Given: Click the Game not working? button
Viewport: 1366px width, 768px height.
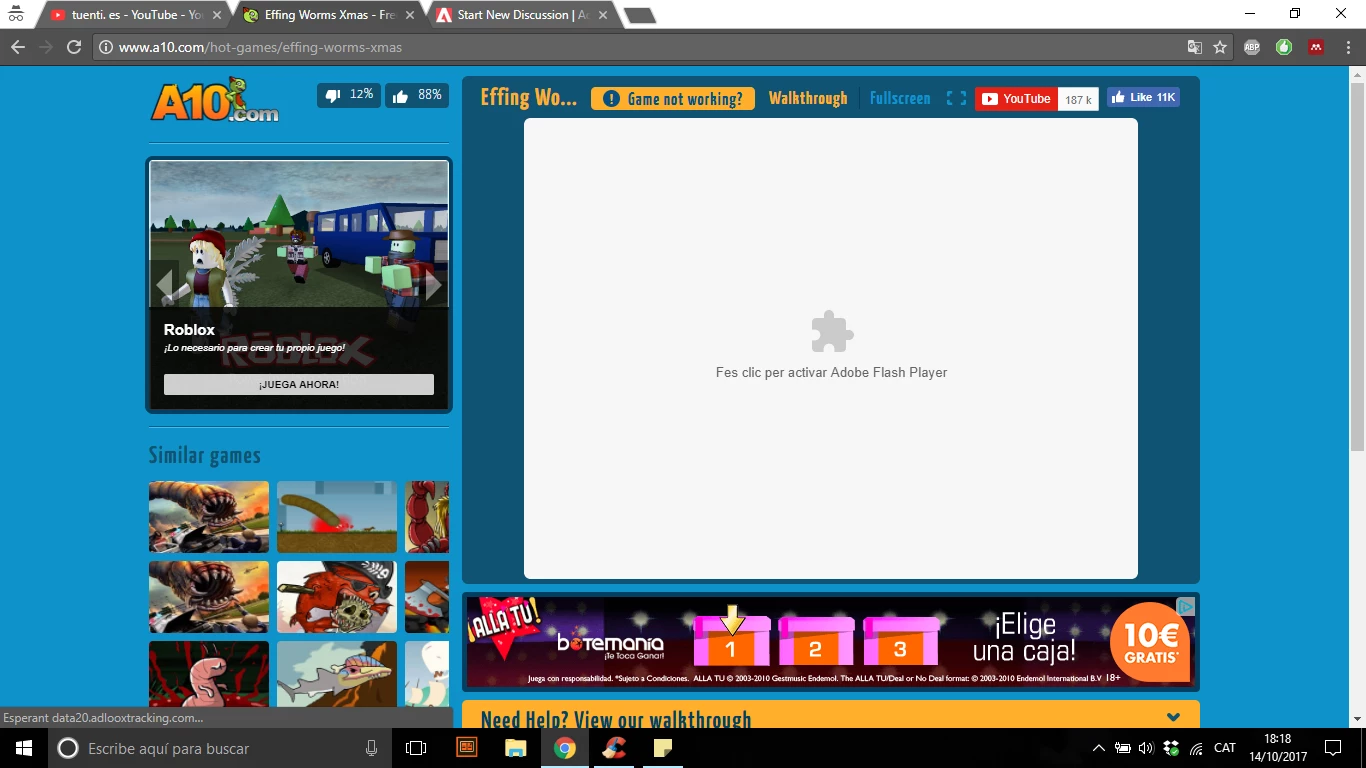Looking at the screenshot, I should coord(673,98).
